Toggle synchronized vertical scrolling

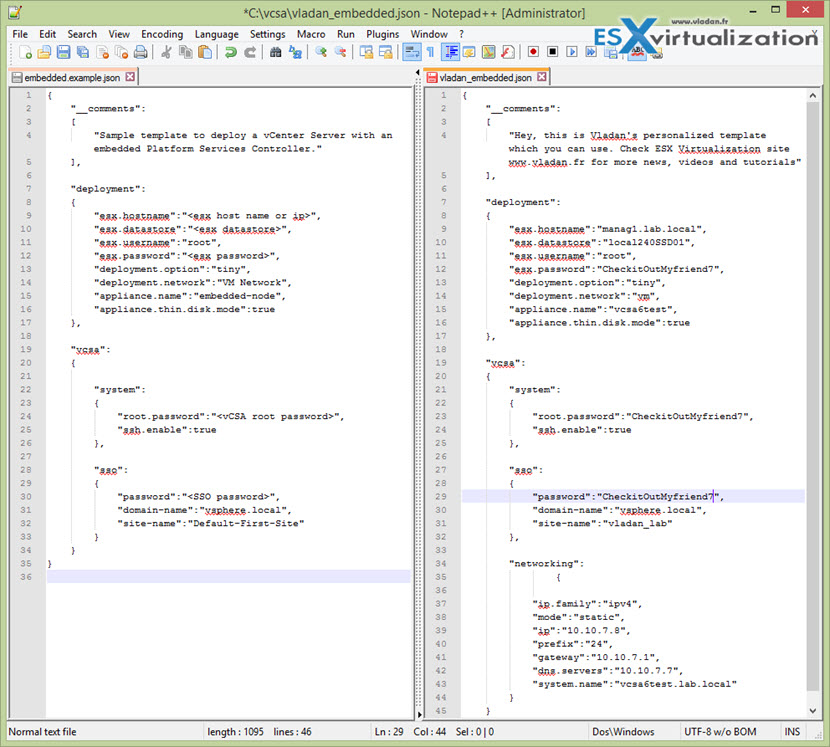(366, 52)
